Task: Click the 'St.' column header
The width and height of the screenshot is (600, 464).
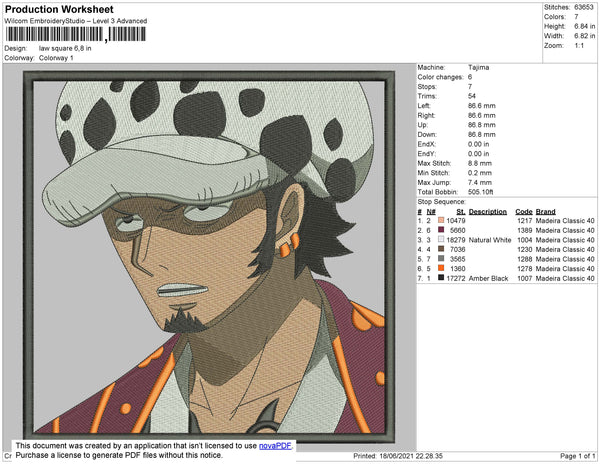Action: pos(461,212)
